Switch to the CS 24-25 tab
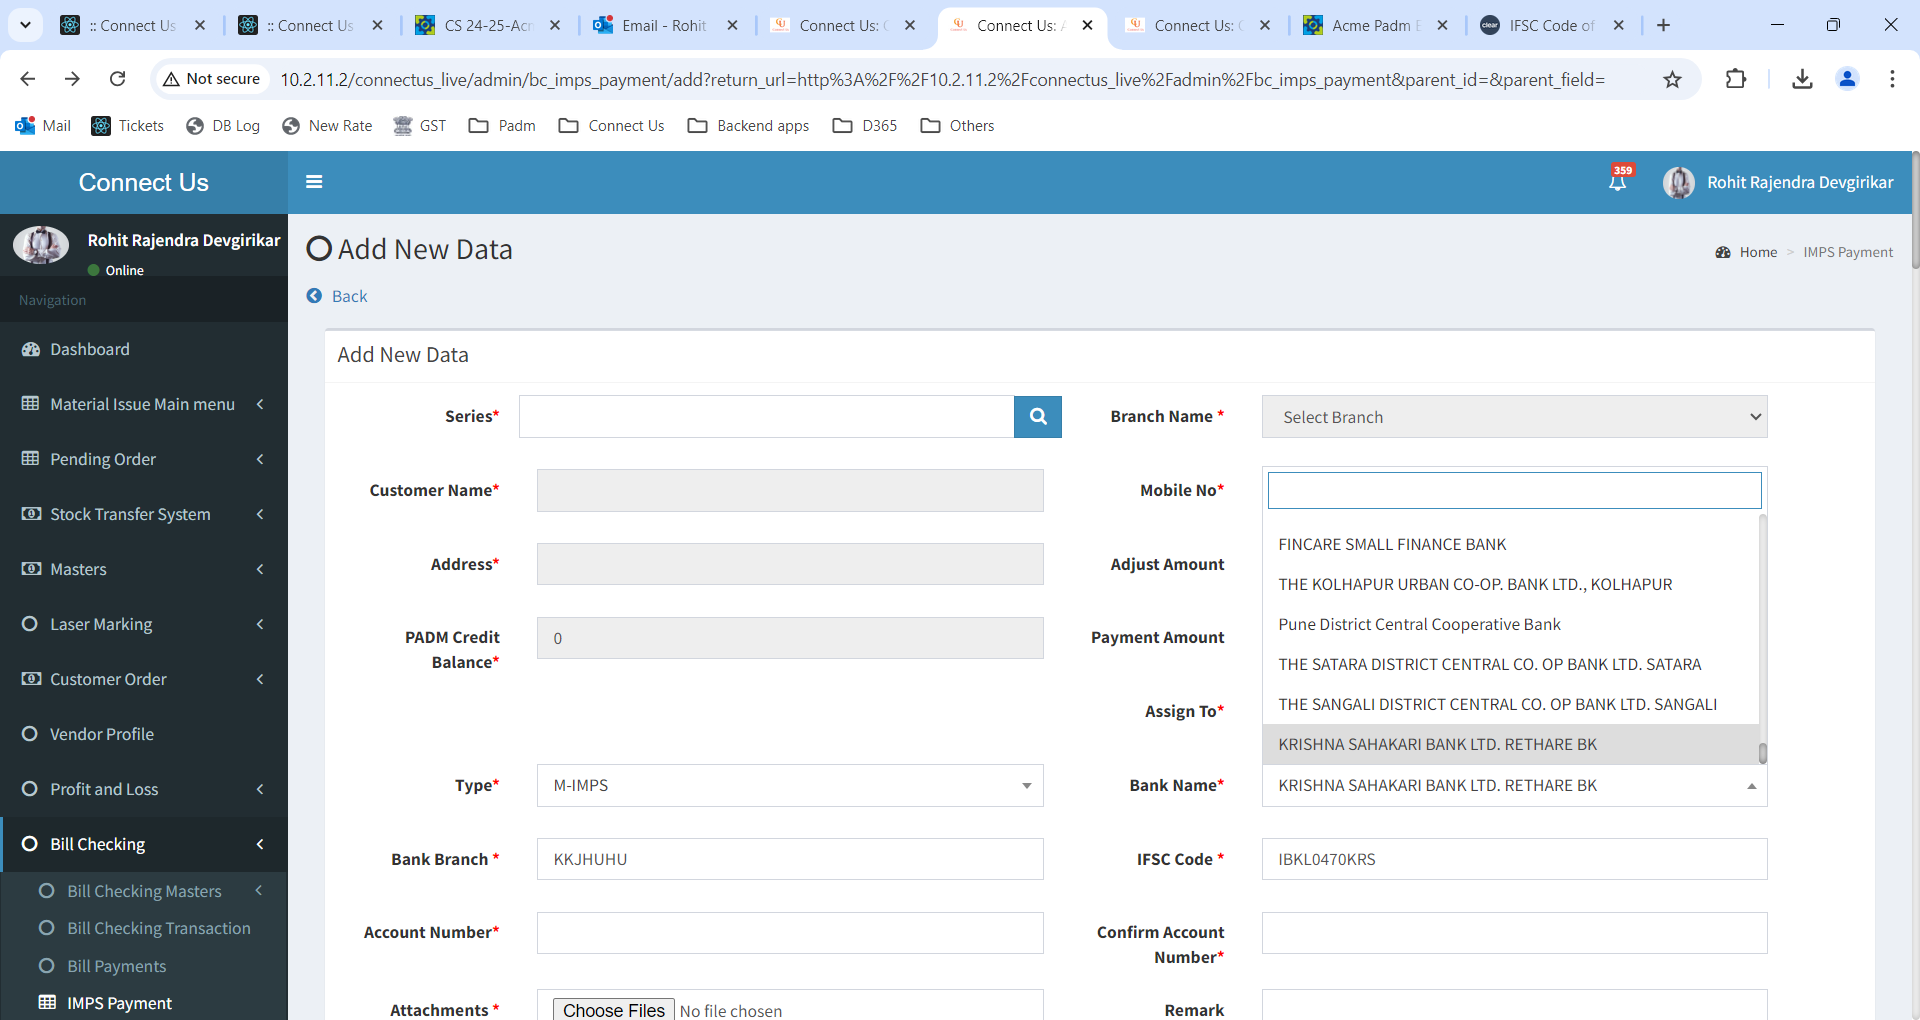This screenshot has width=1920, height=1020. click(x=488, y=25)
